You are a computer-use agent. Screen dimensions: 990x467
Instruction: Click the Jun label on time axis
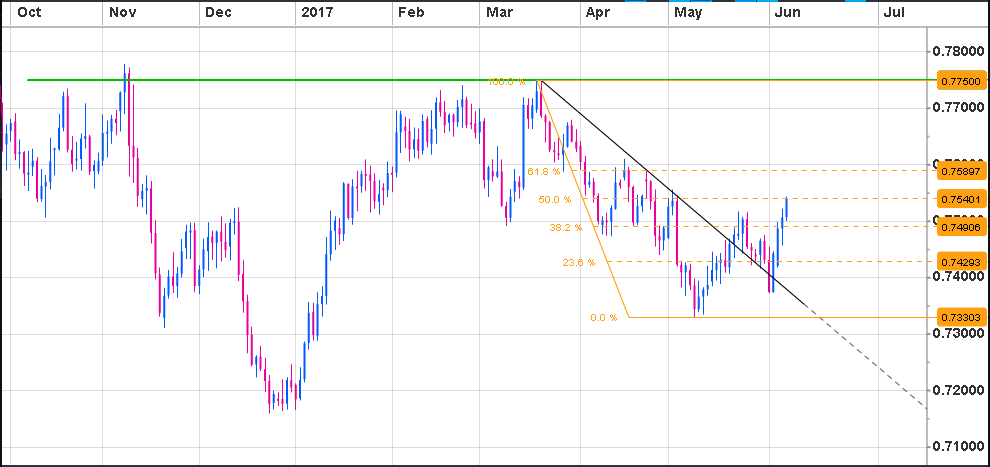pyautogui.click(x=788, y=12)
